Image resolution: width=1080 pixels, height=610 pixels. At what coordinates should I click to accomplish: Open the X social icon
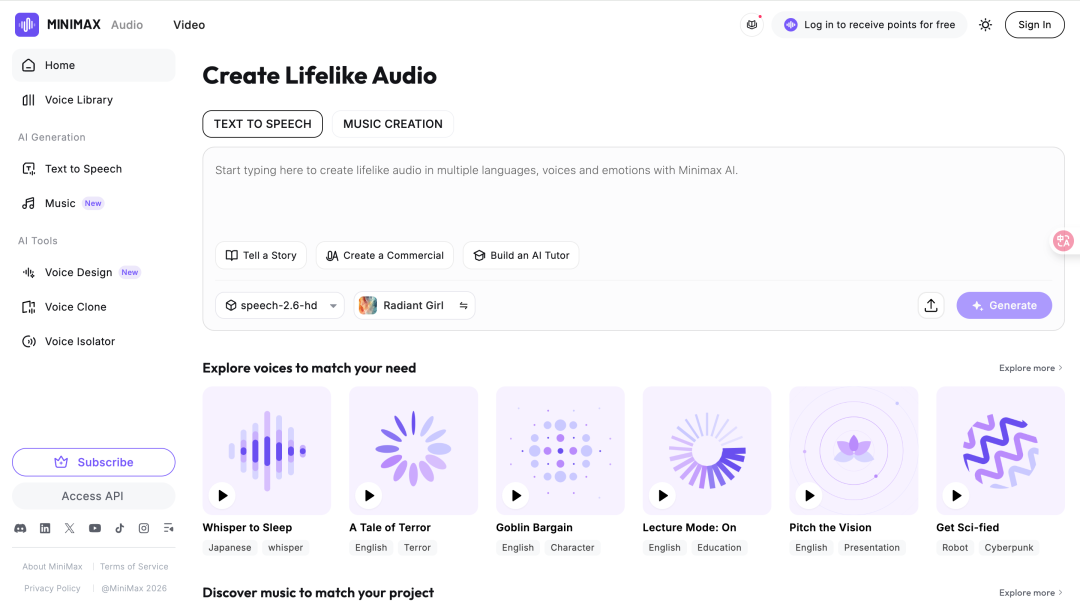click(x=70, y=528)
